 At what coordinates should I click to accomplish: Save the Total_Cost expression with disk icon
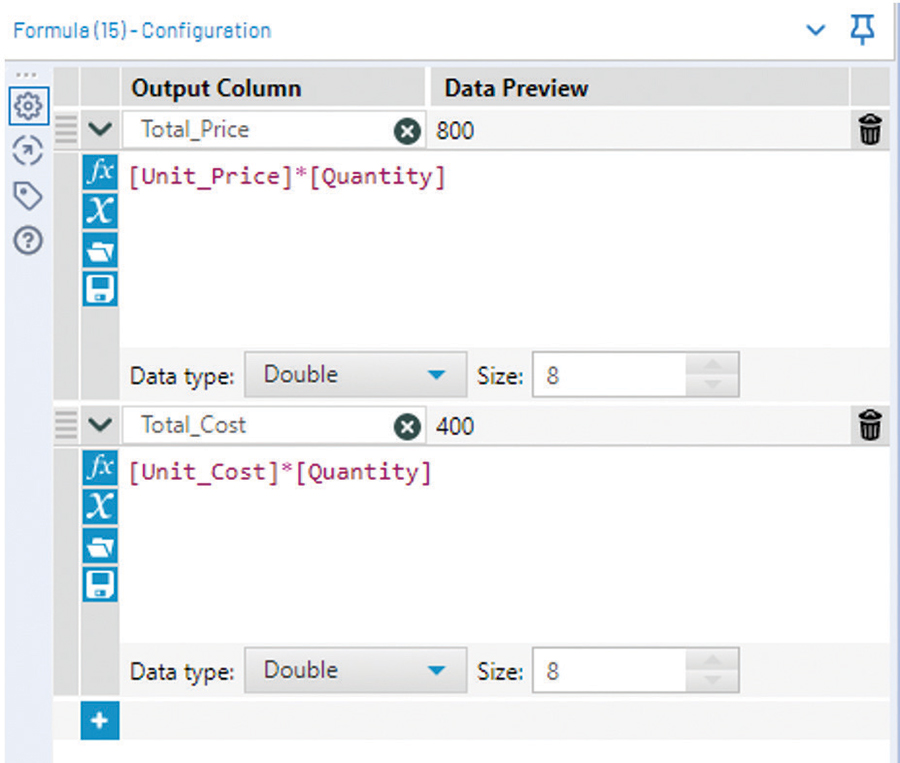point(101,584)
